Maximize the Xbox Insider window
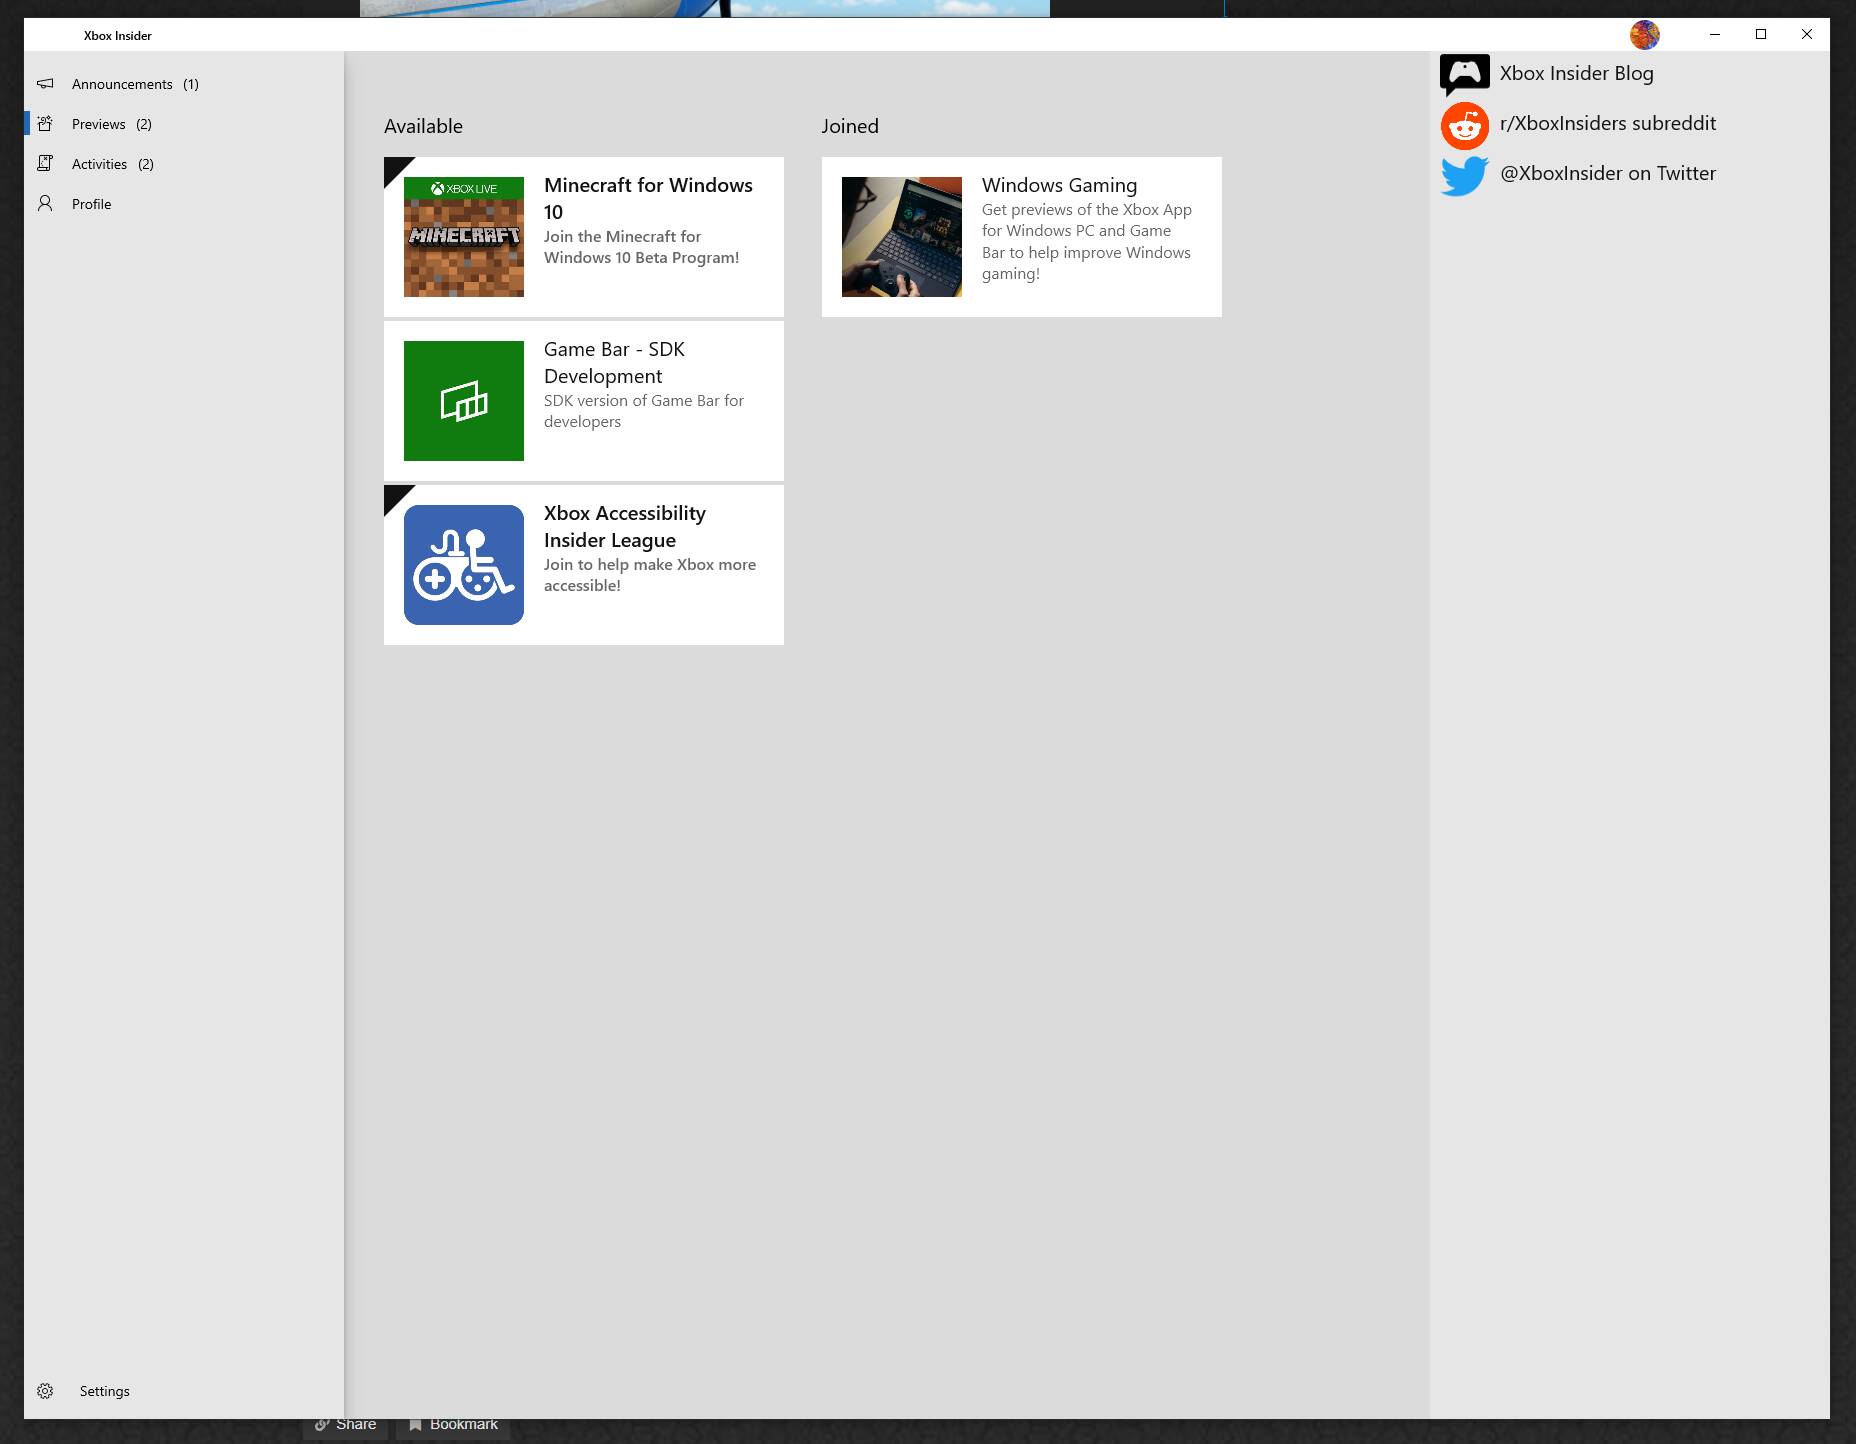Image resolution: width=1856 pixels, height=1444 pixels. coord(1761,35)
